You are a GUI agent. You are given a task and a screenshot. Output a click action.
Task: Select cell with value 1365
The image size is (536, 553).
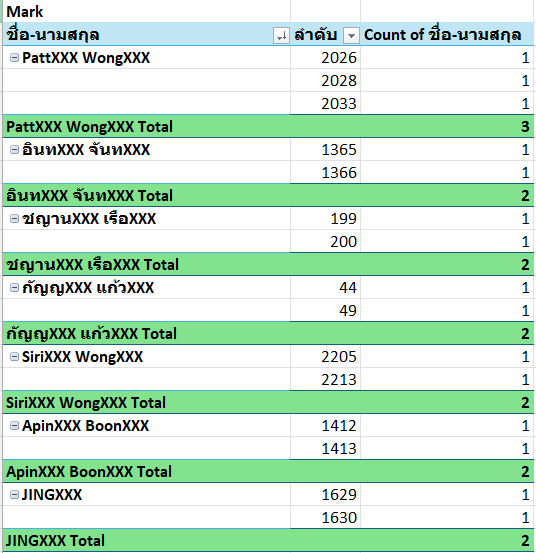pos(325,150)
